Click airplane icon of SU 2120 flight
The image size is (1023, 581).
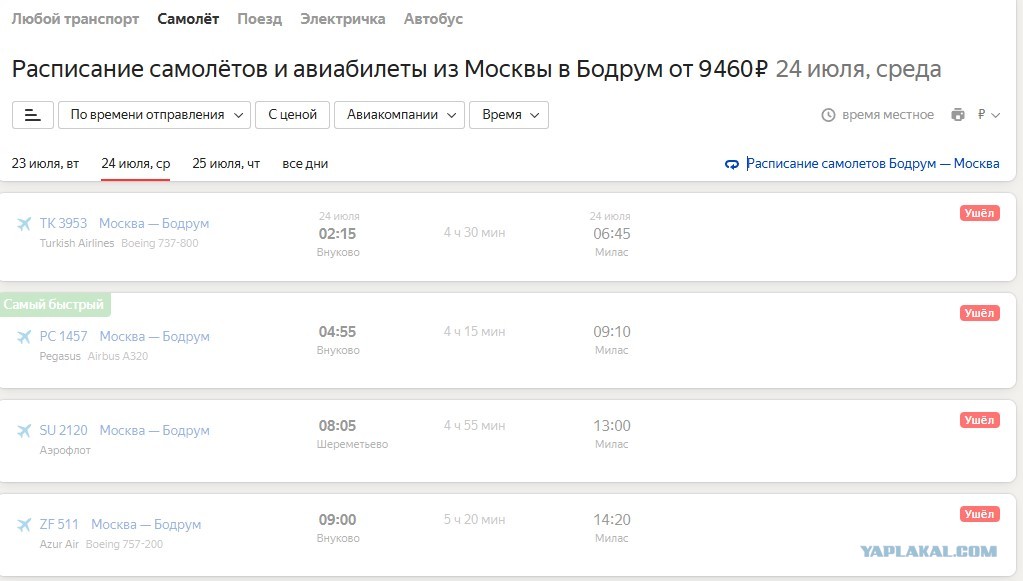24,431
